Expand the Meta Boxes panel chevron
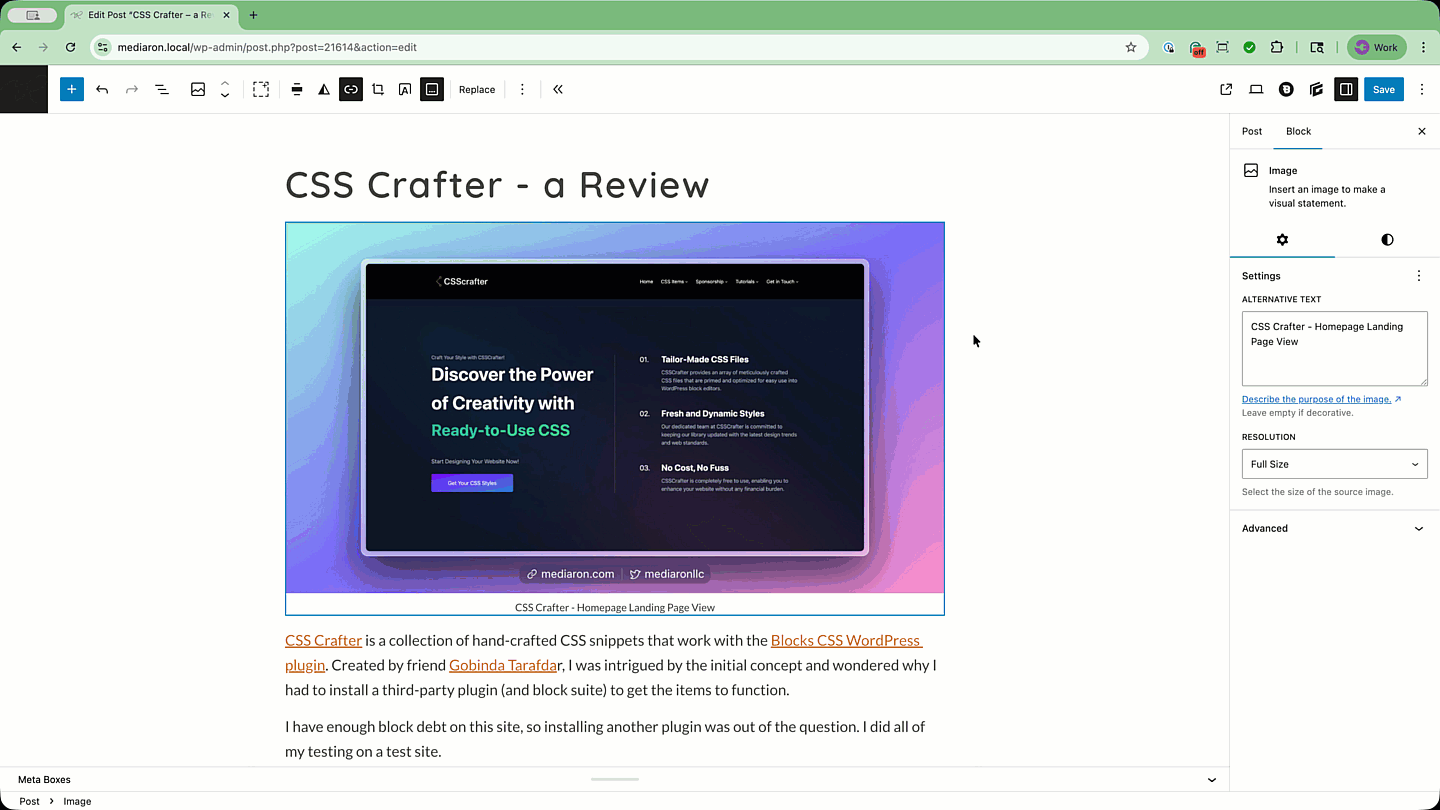 pos(1212,780)
